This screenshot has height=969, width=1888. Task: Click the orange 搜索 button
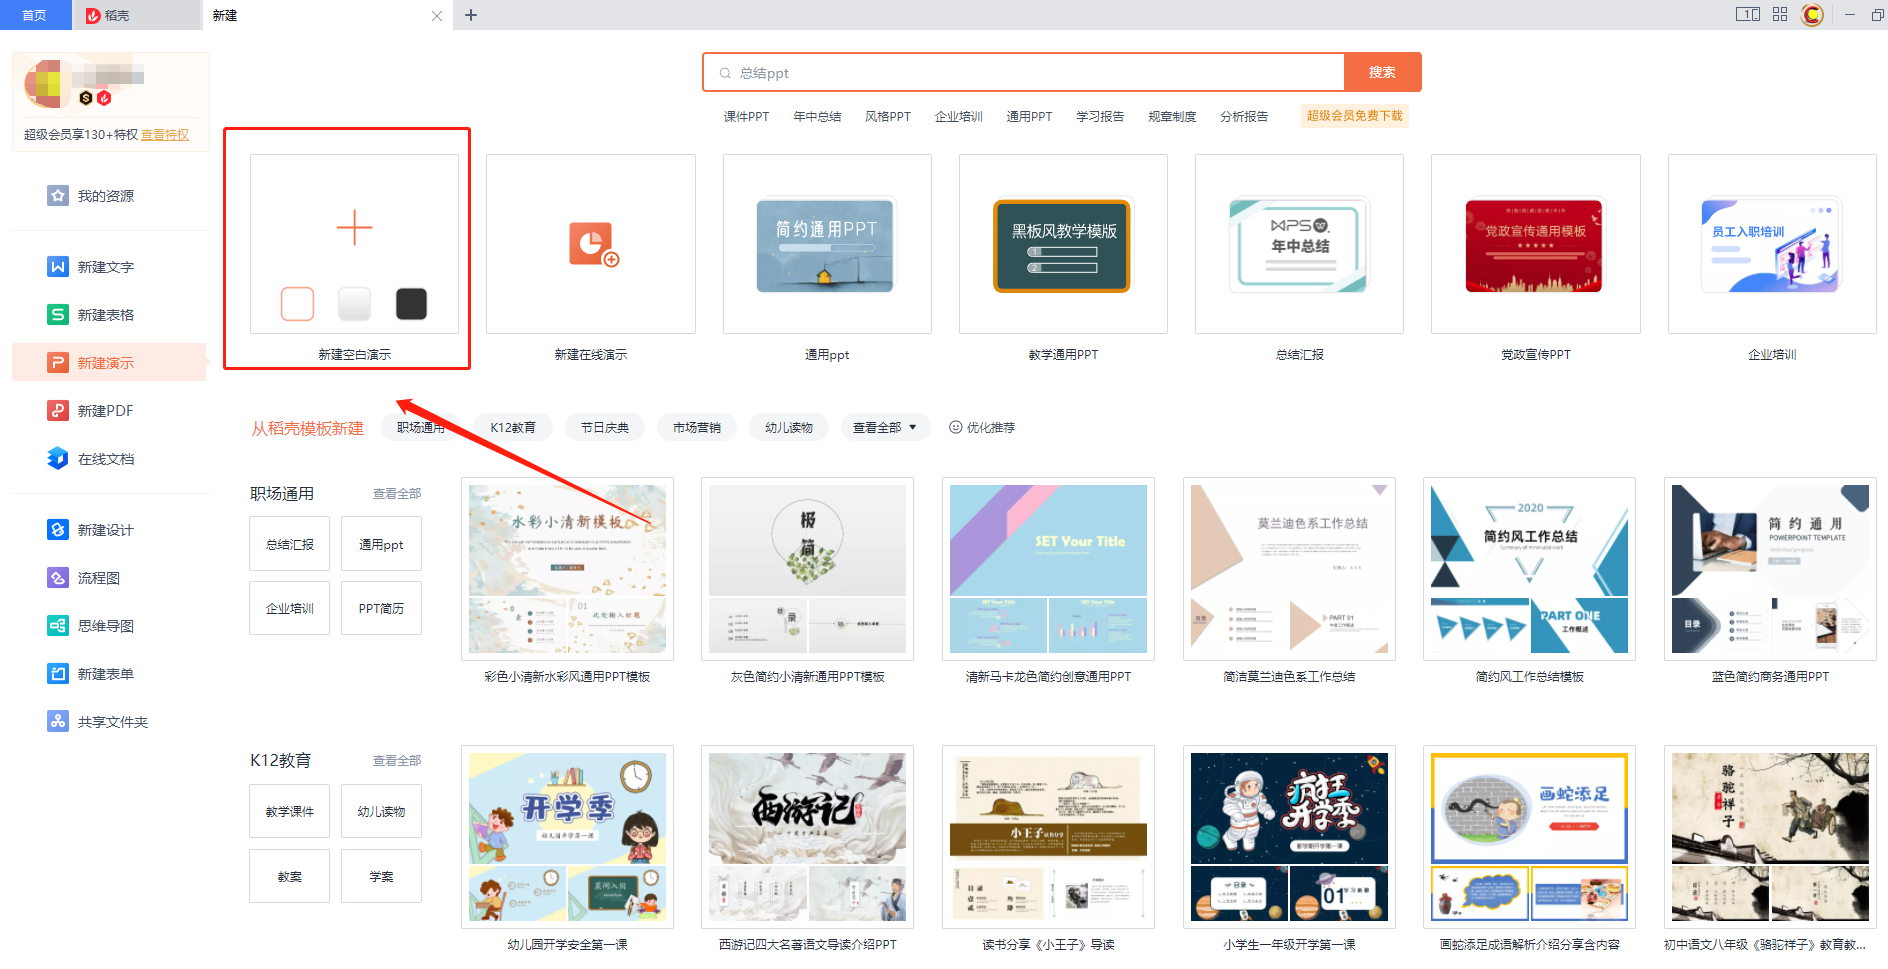pos(1382,72)
